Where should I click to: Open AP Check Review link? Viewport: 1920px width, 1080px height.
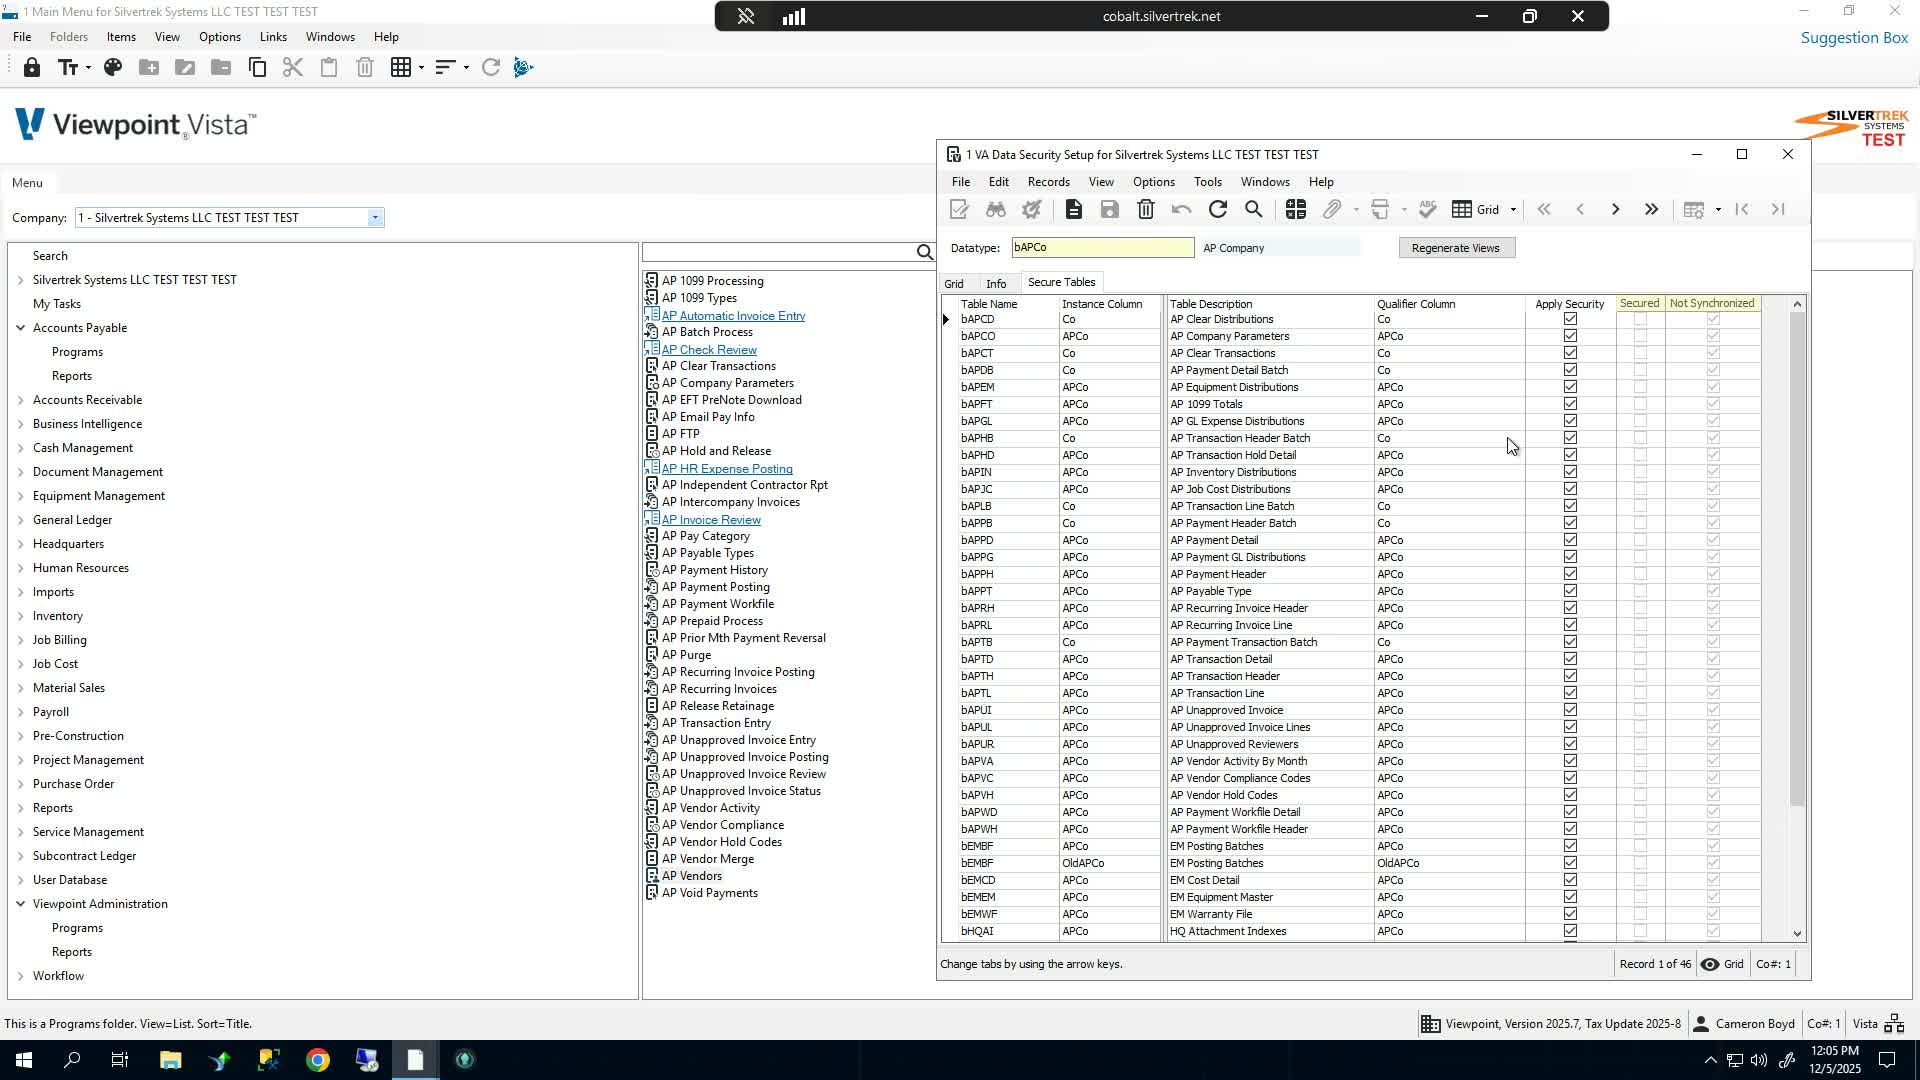(709, 350)
